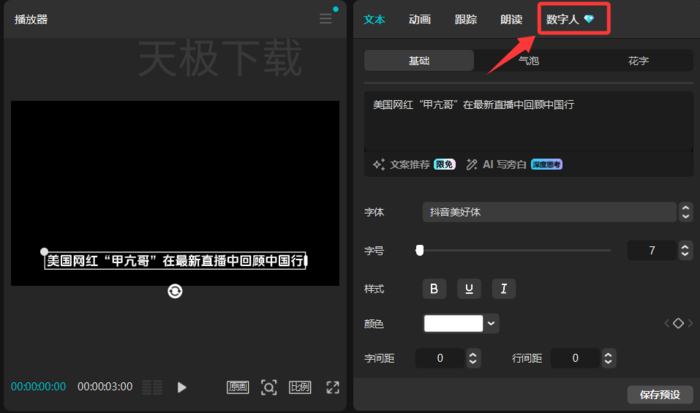Click the white text color swatch

coord(453,323)
